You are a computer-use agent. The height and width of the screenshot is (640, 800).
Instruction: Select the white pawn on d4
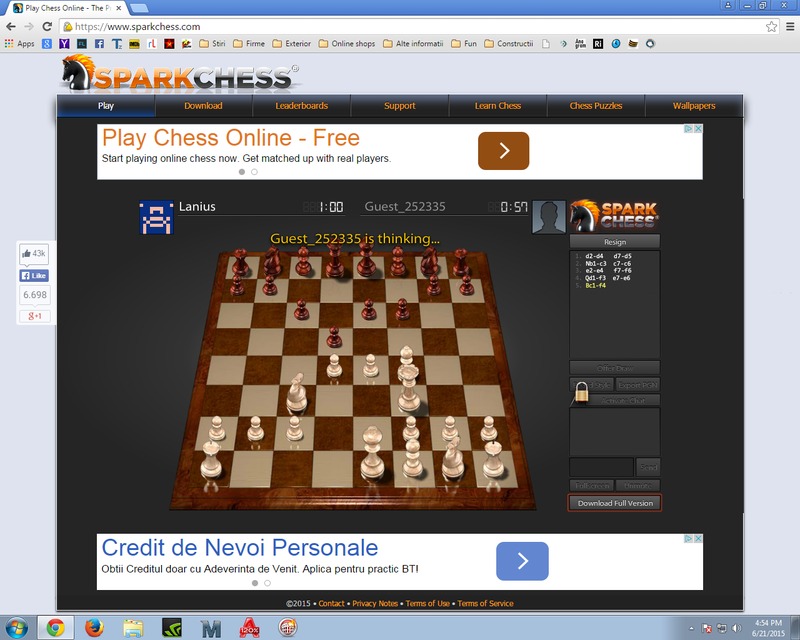coord(334,365)
